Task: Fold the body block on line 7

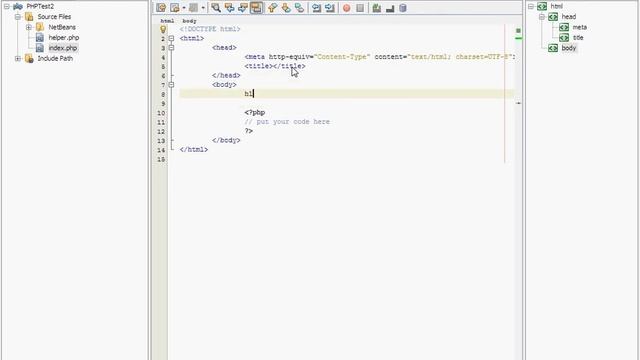Action: tap(171, 85)
